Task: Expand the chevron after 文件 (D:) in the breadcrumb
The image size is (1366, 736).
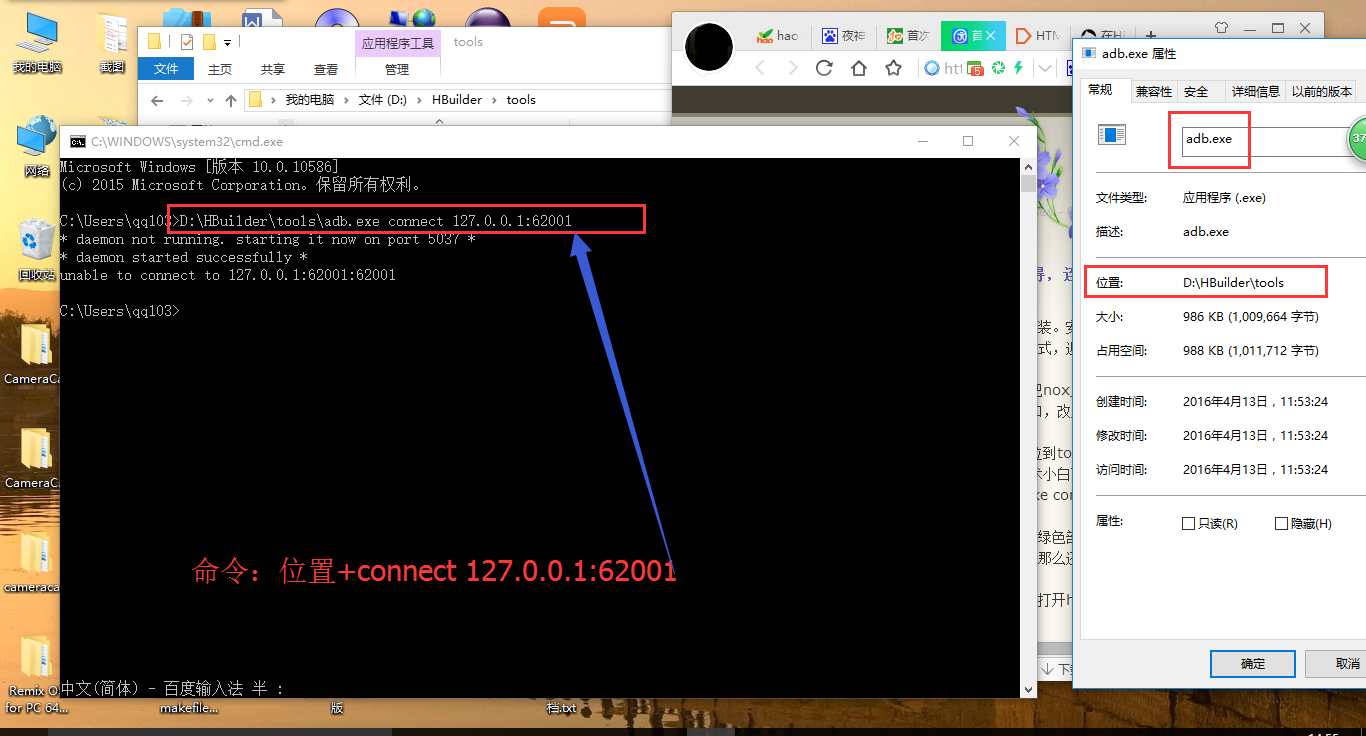Action: 420,100
